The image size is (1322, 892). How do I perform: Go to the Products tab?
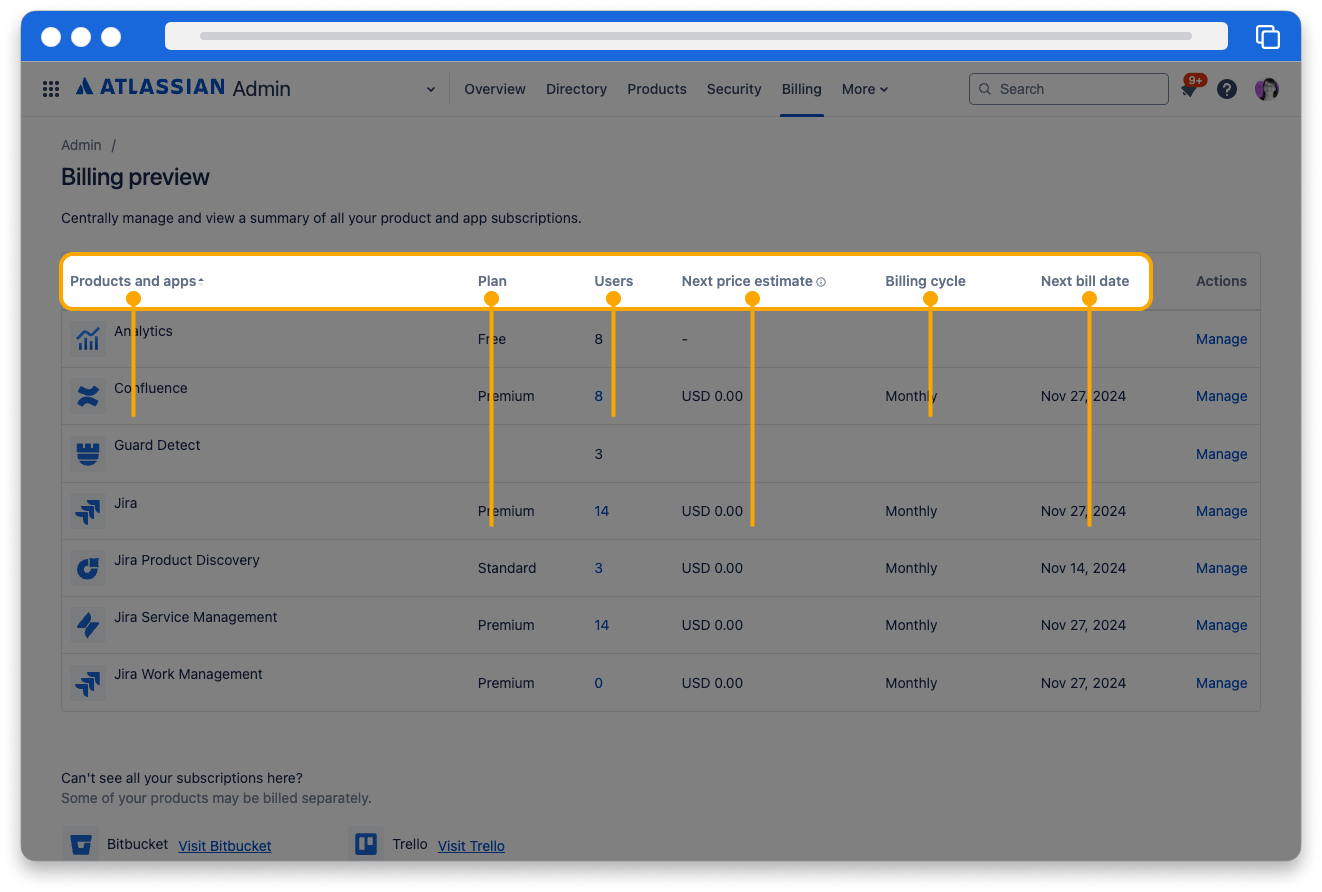coord(657,89)
